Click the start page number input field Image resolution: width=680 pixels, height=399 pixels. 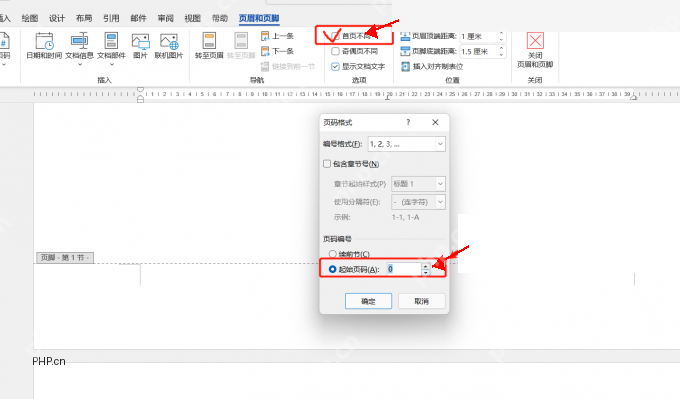click(x=404, y=269)
